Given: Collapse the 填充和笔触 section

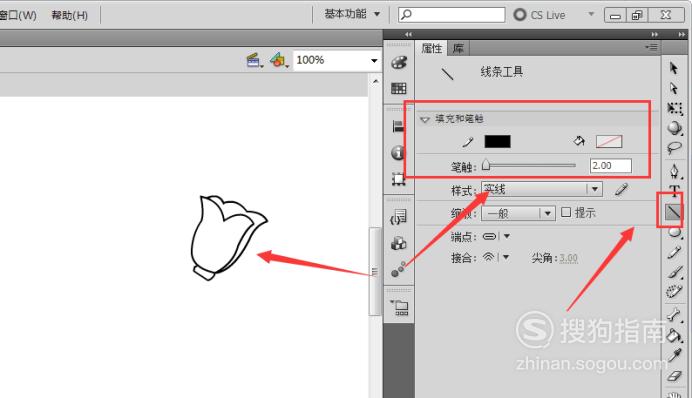Looking at the screenshot, I should pos(425,119).
